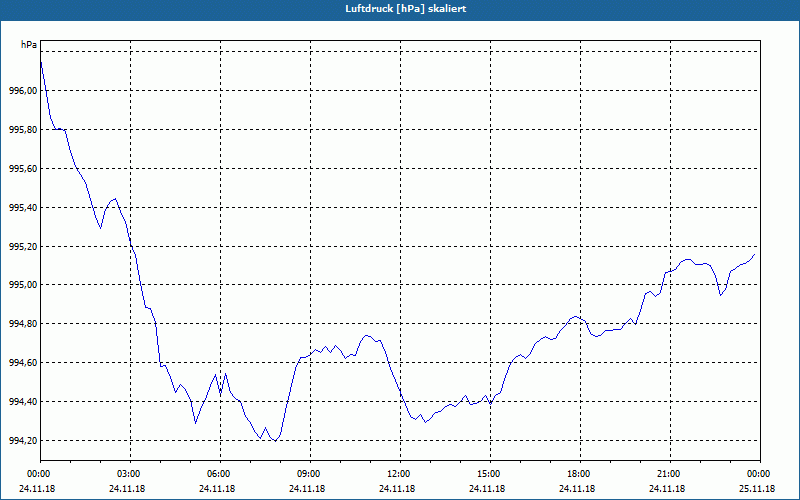Select the '18:00' time label

tap(580, 474)
